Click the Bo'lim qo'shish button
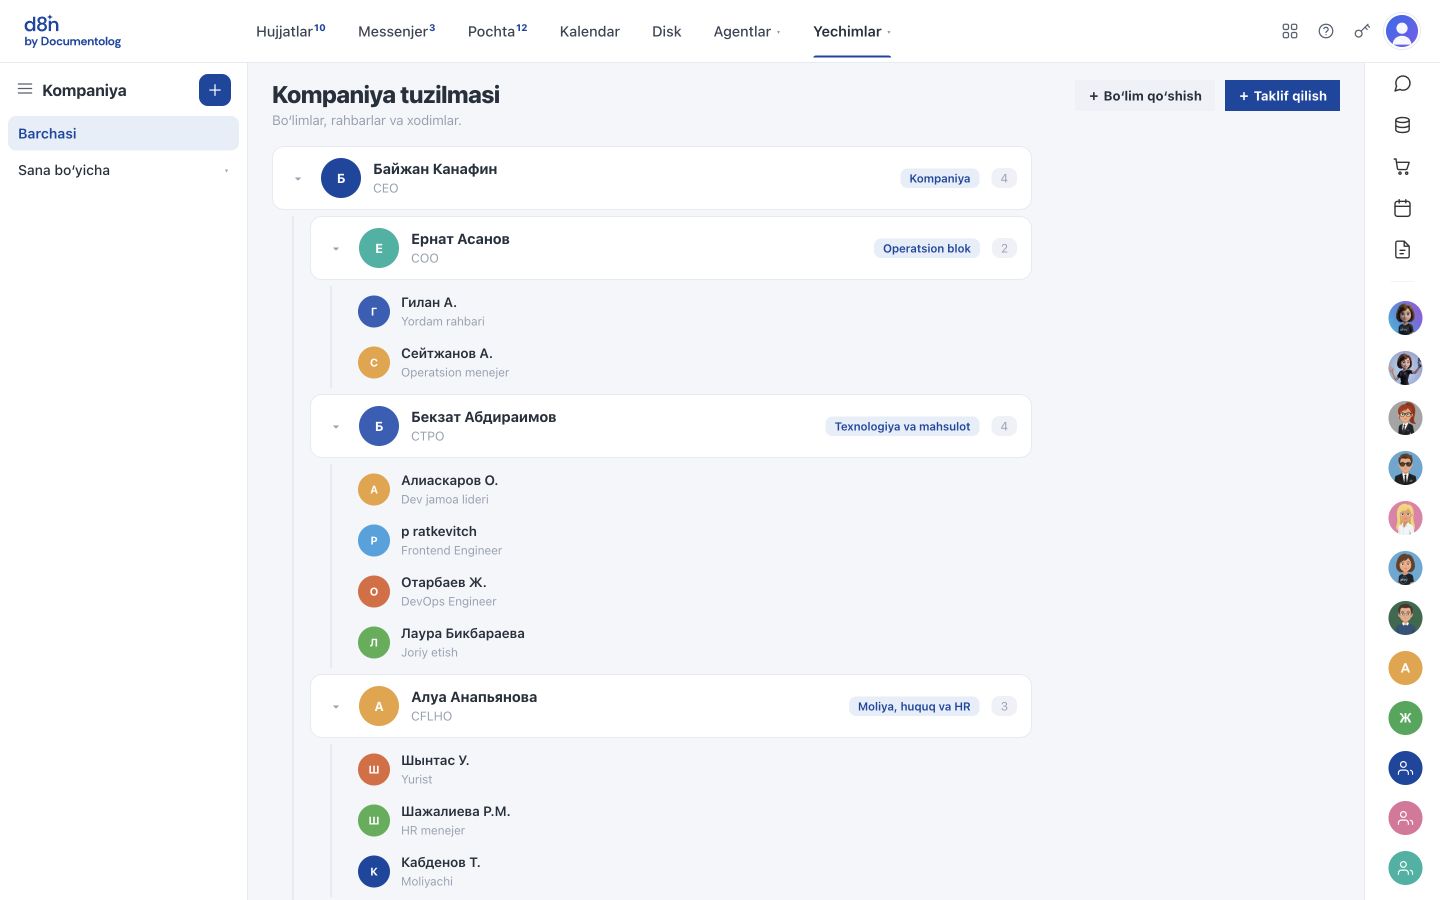Image resolution: width=1440 pixels, height=900 pixels. tap(1145, 96)
